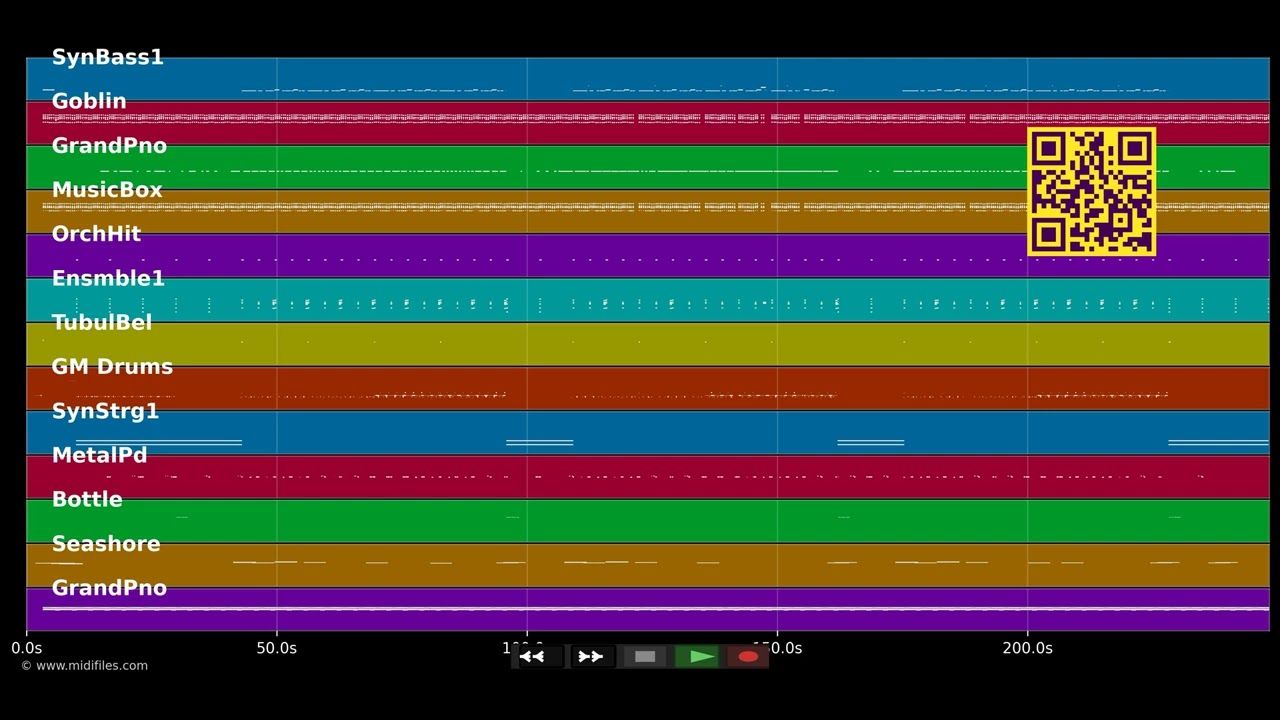The image size is (1280, 720).
Task: Select the MetalPd track label
Action: [x=99, y=455]
